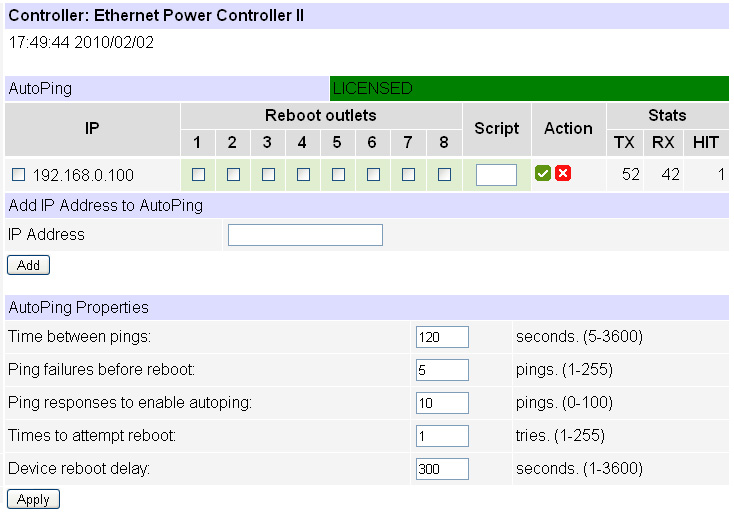734x512 pixels.
Task: Click Times to attempt reboot field
Action: (442, 436)
